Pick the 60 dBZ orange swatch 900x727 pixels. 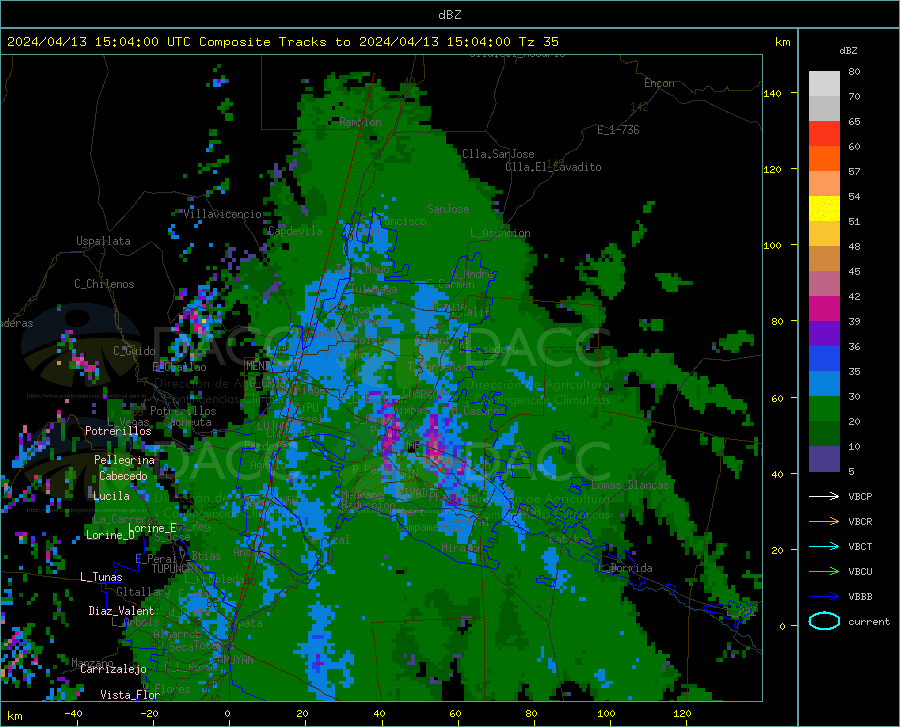coord(824,159)
